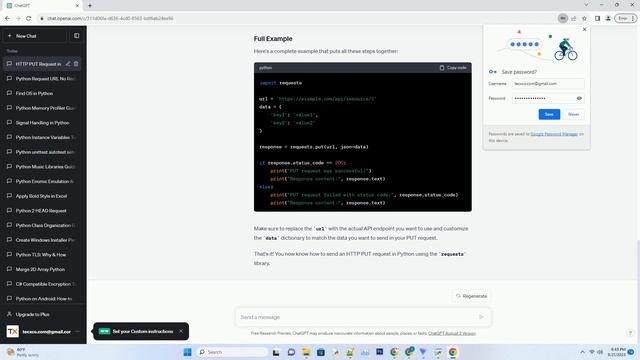Open Python Music Libraries chat
This screenshot has width=640, height=360.
pos(42,167)
